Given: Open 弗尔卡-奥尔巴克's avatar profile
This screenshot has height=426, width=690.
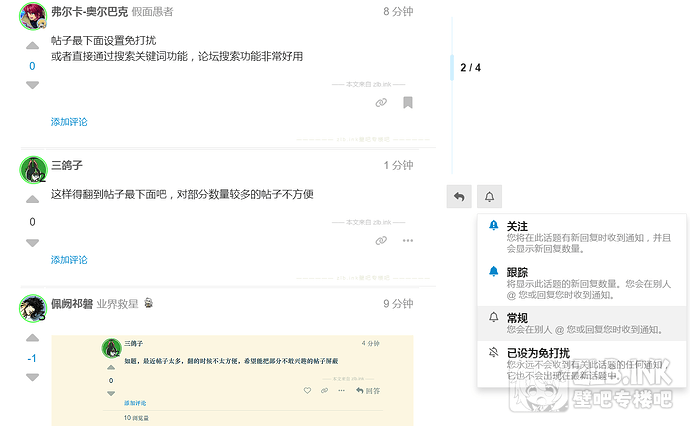Looking at the screenshot, I should pyautogui.click(x=33, y=16).
